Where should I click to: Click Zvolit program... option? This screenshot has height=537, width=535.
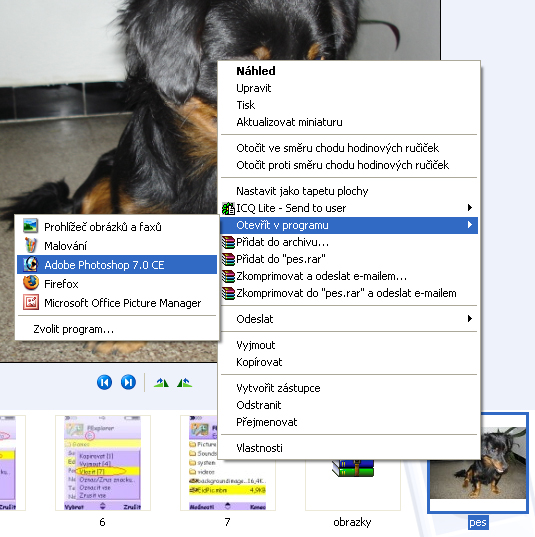[117, 329]
